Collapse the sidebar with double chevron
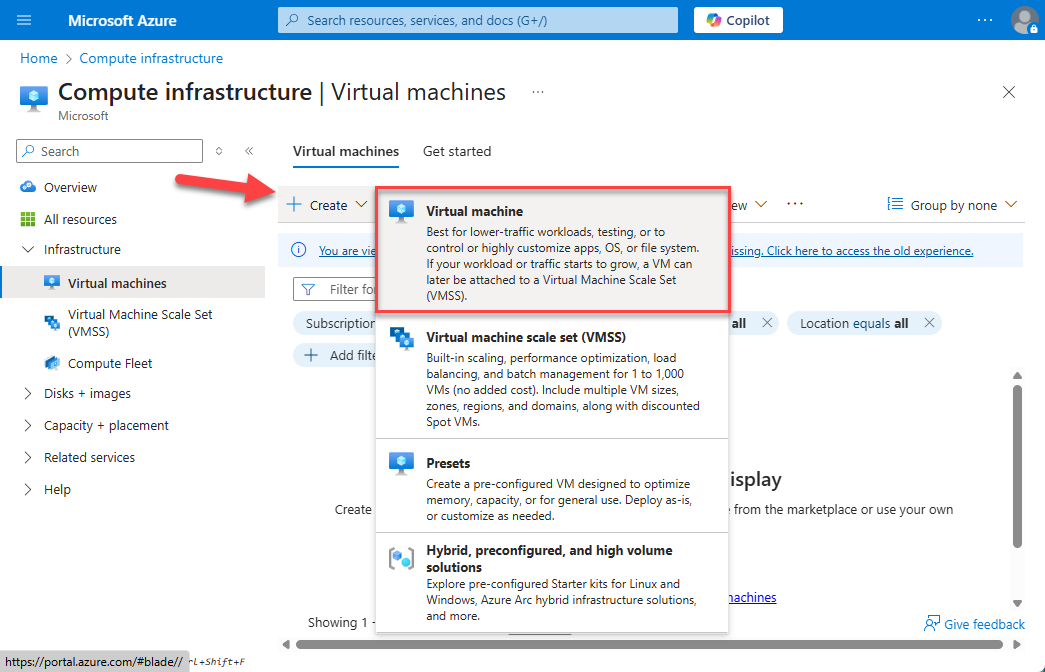1045x672 pixels. pyautogui.click(x=249, y=151)
